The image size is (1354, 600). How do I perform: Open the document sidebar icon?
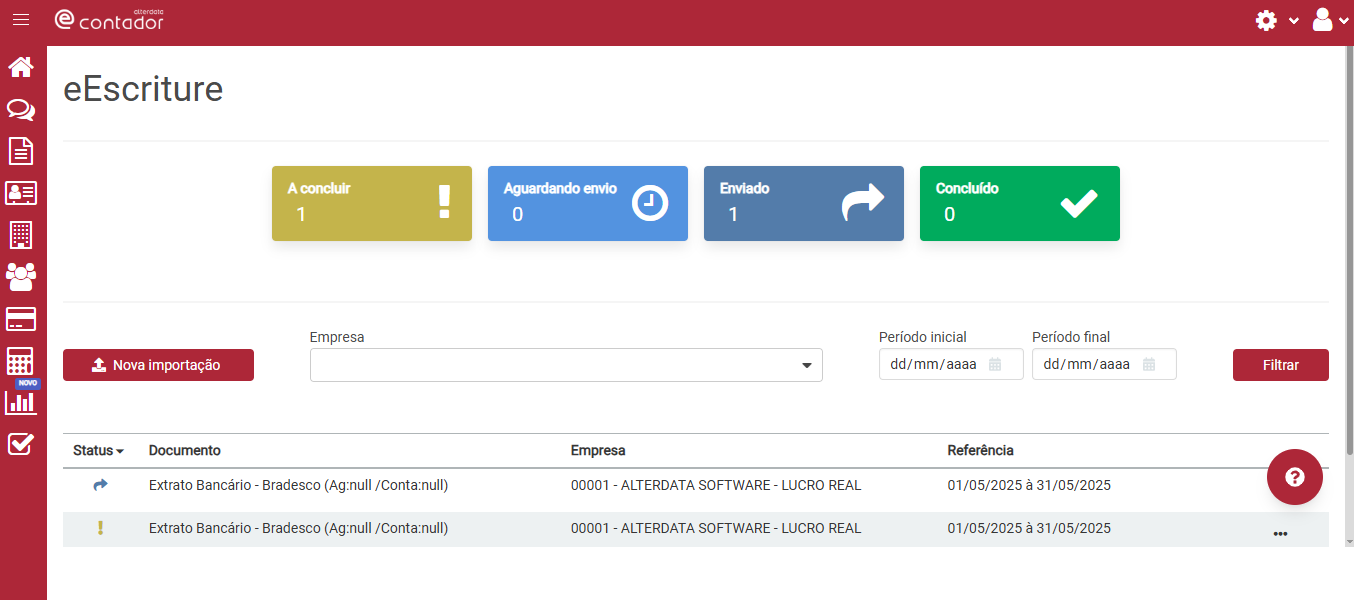[21, 151]
